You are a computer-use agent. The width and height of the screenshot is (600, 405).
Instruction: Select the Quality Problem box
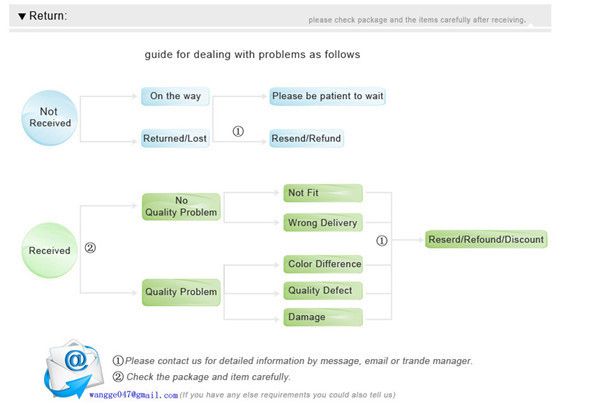[x=181, y=292]
